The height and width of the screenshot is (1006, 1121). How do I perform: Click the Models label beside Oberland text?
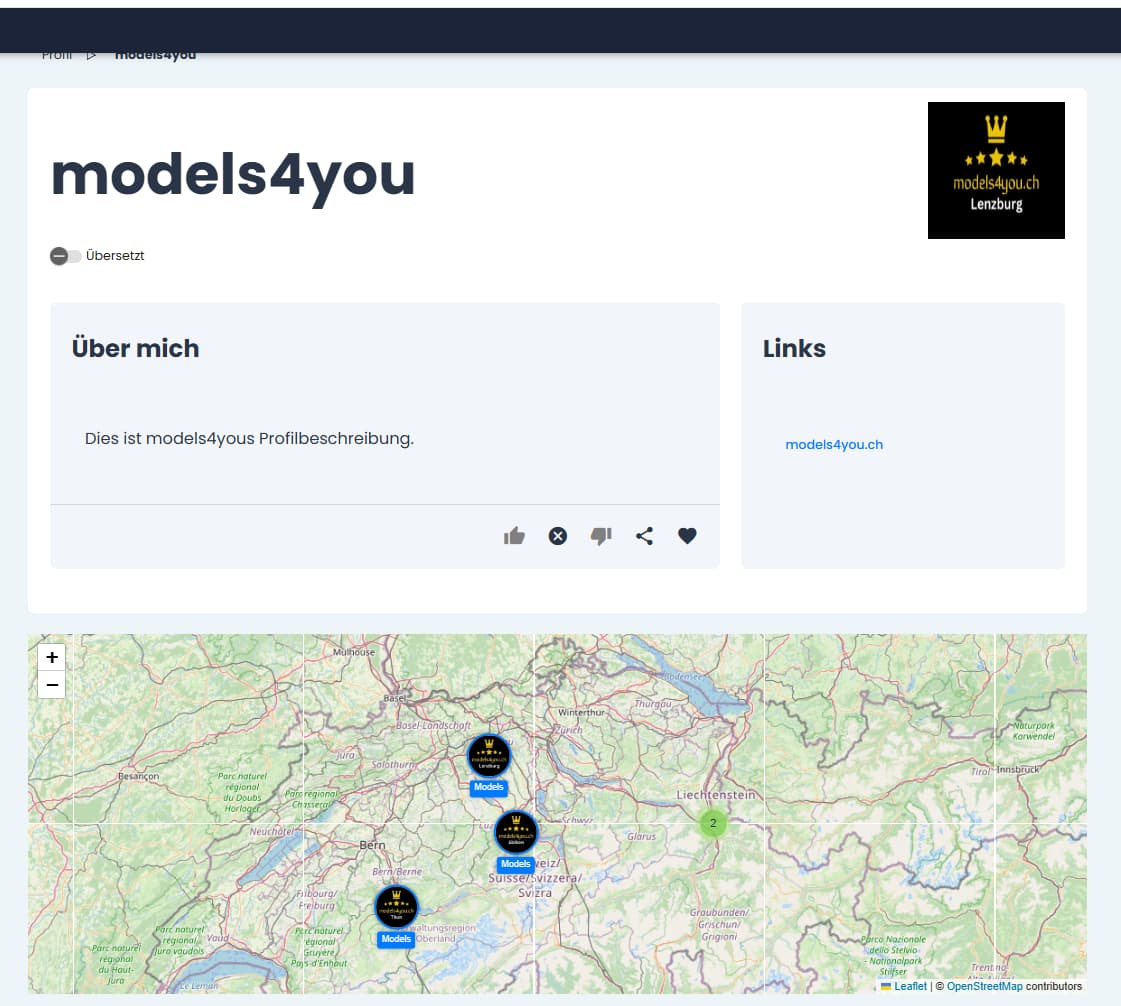tap(396, 940)
